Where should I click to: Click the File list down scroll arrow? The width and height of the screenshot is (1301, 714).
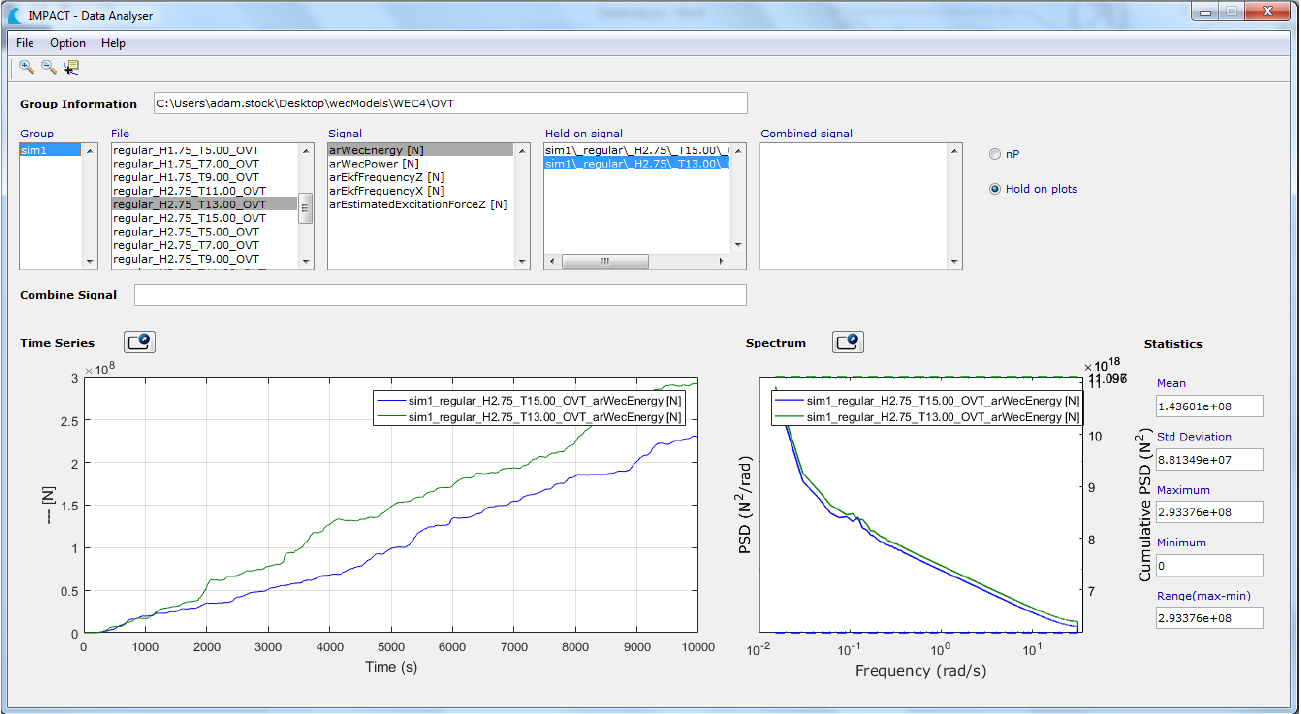point(306,262)
